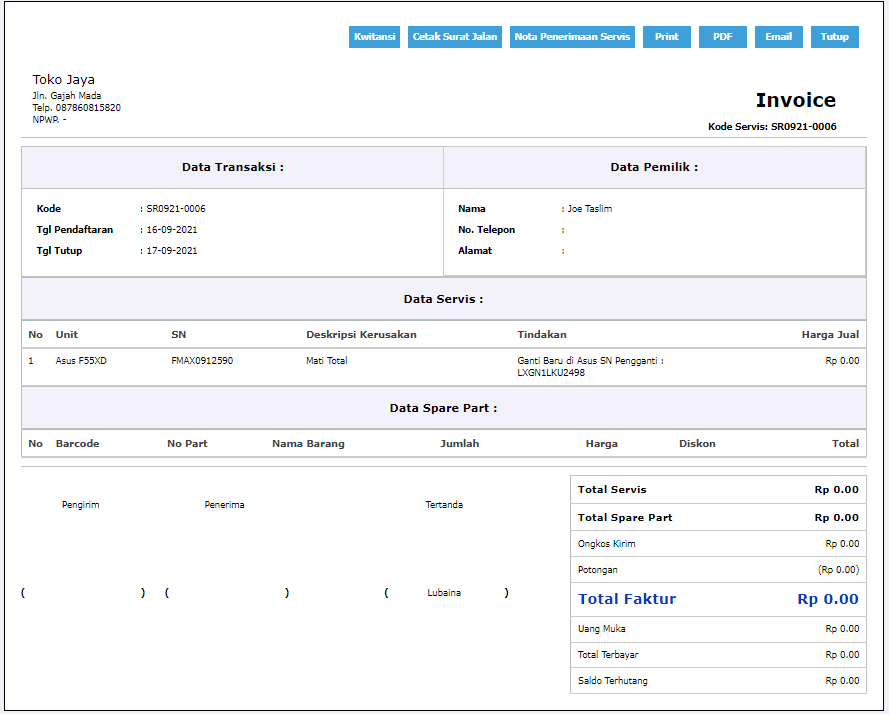The height and width of the screenshot is (714, 889).
Task: Click Kode Servis: SR0921-0006 text
Action: point(772,126)
